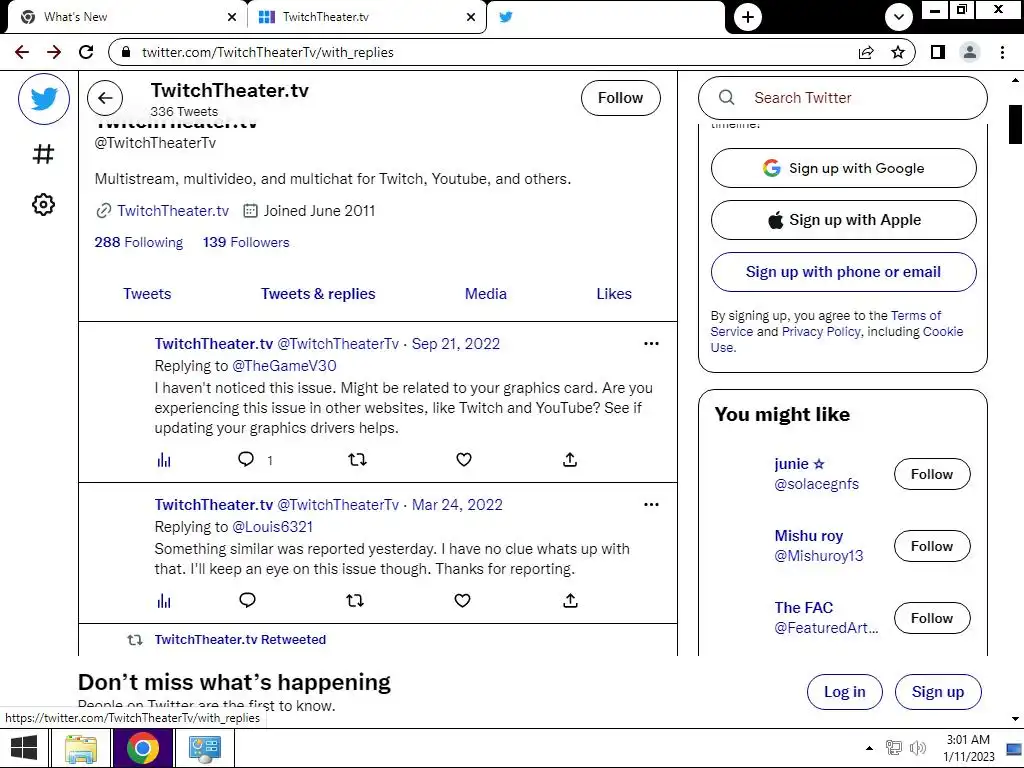Image resolution: width=1024 pixels, height=768 pixels.
Task: Open the Sep 21, 2022 tweet date
Action: pos(455,344)
